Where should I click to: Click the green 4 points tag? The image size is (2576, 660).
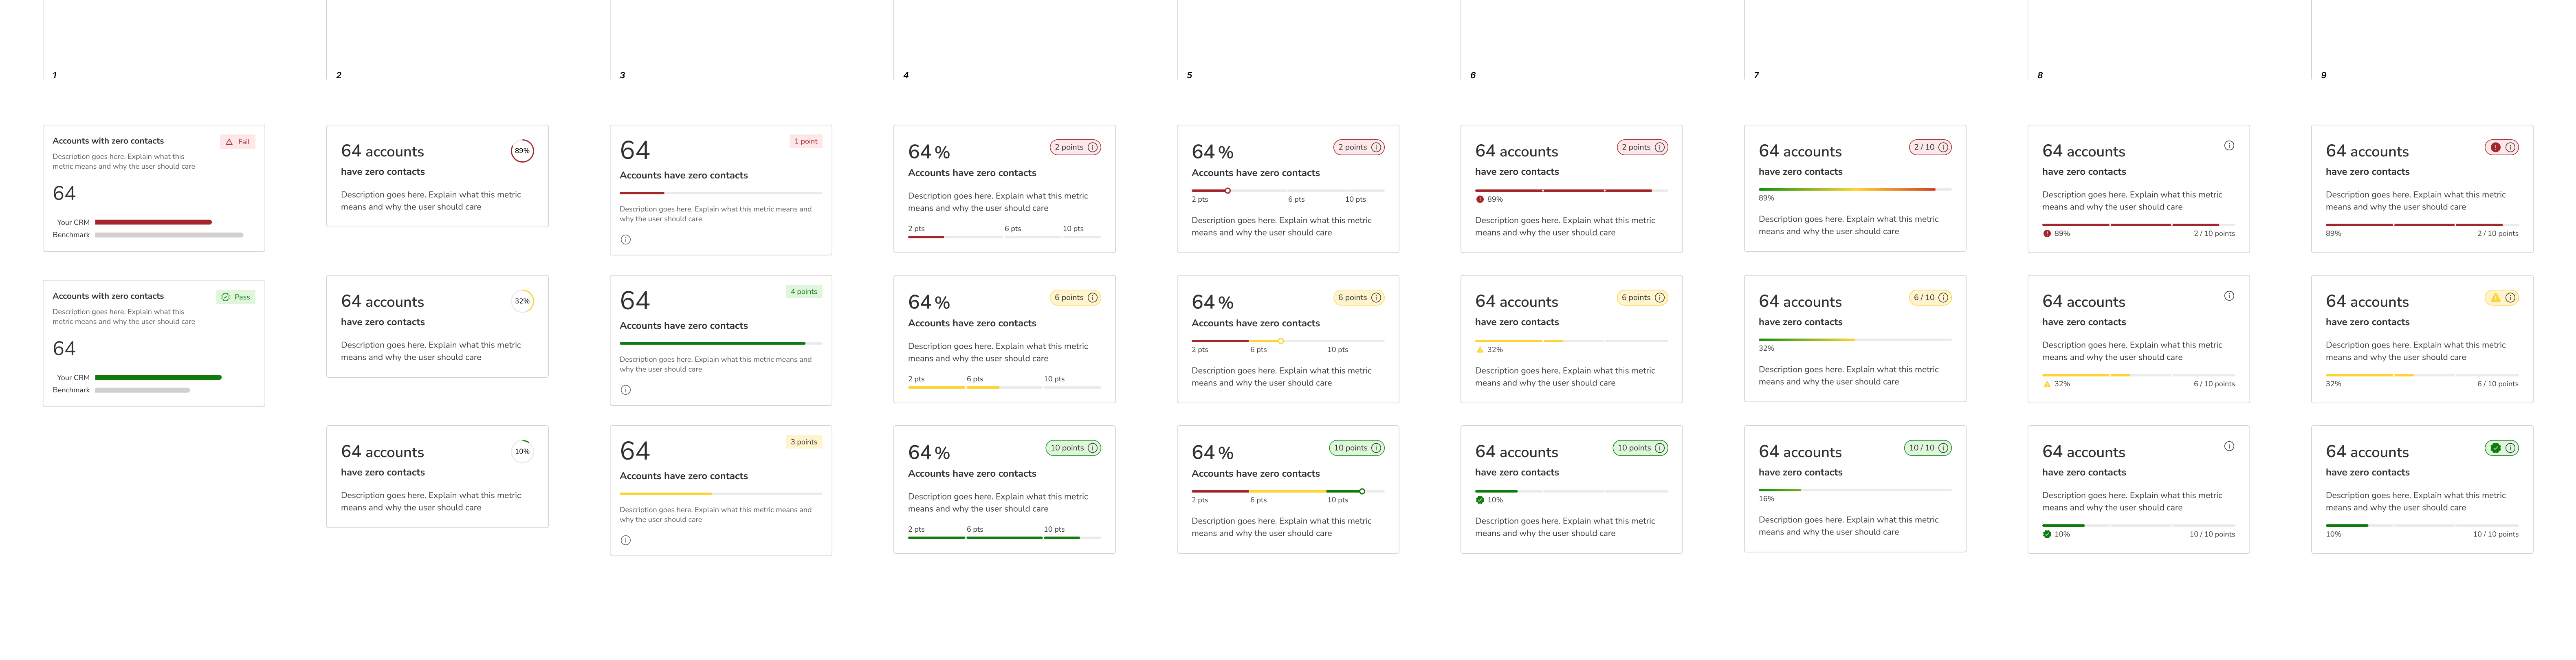[804, 292]
